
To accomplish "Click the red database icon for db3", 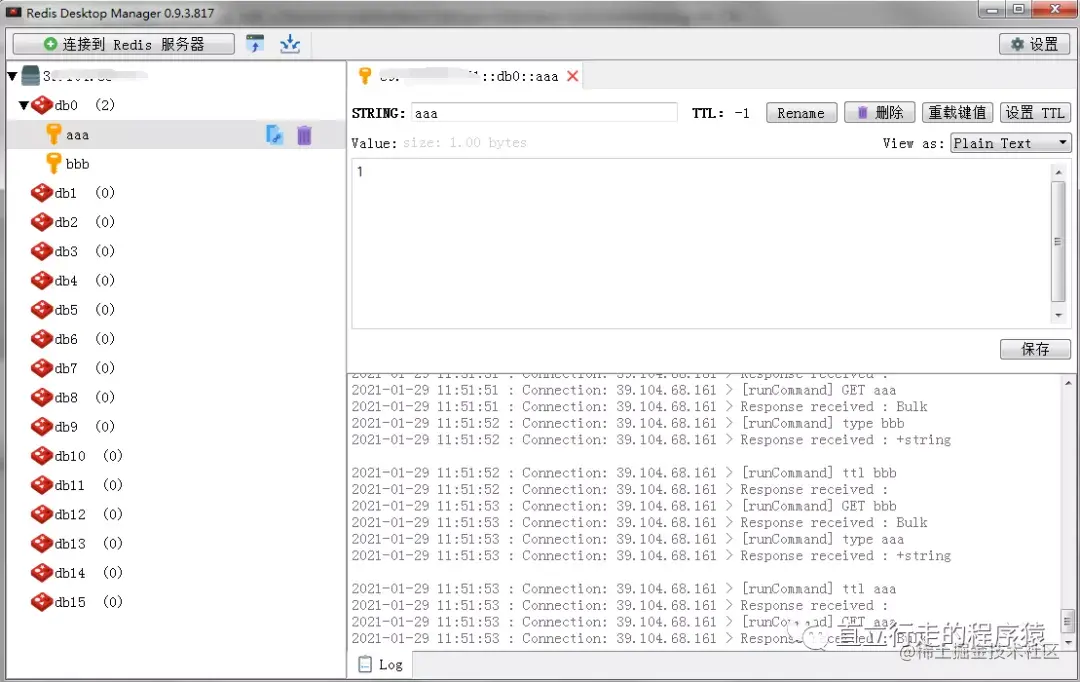I will point(42,251).
